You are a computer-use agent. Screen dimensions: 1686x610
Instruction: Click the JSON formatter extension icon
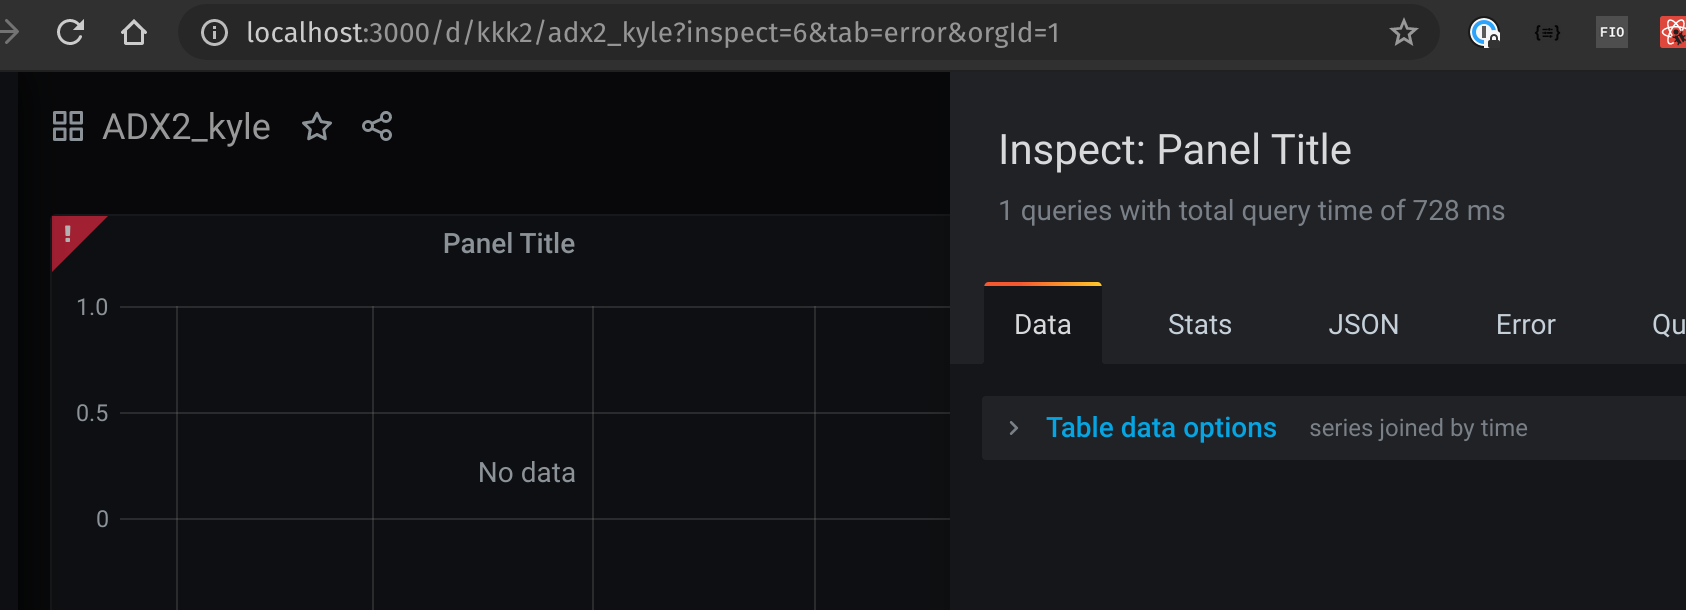(x=1546, y=32)
